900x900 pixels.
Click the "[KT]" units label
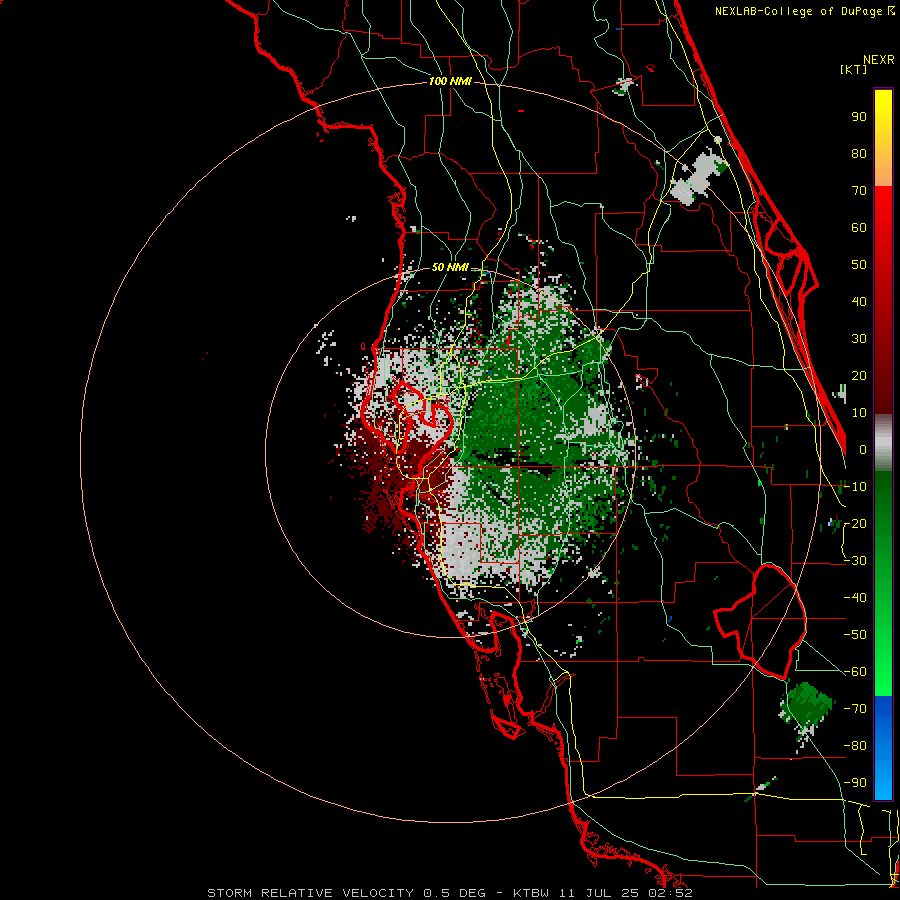pyautogui.click(x=853, y=69)
